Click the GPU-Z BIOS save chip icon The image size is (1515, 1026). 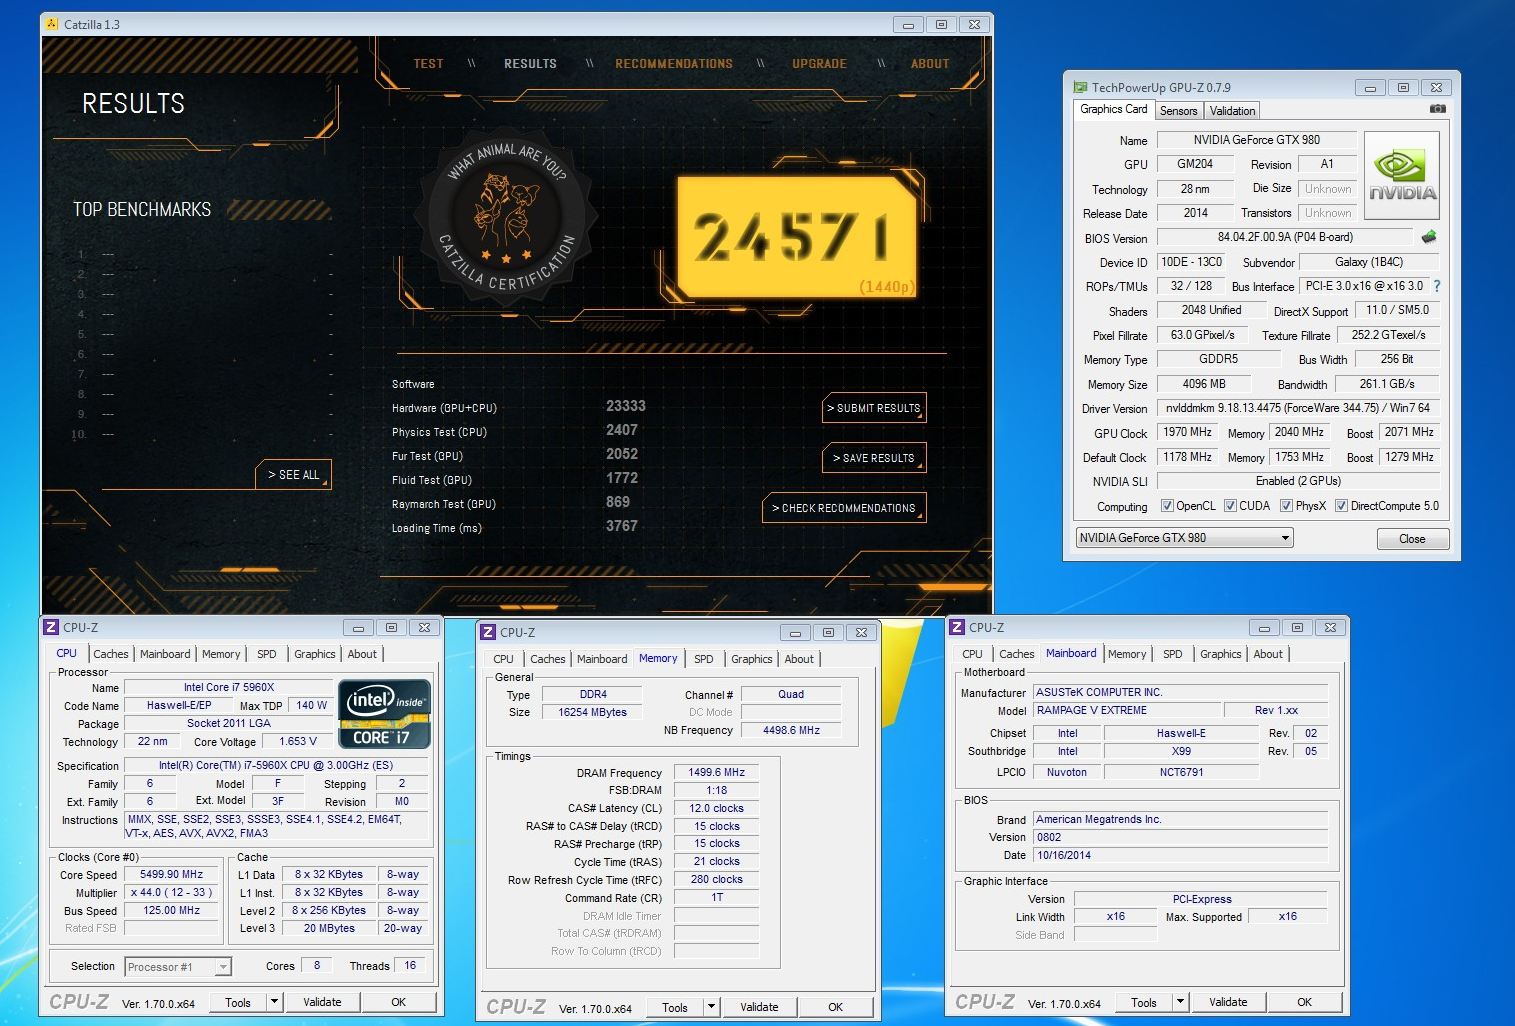[1428, 237]
